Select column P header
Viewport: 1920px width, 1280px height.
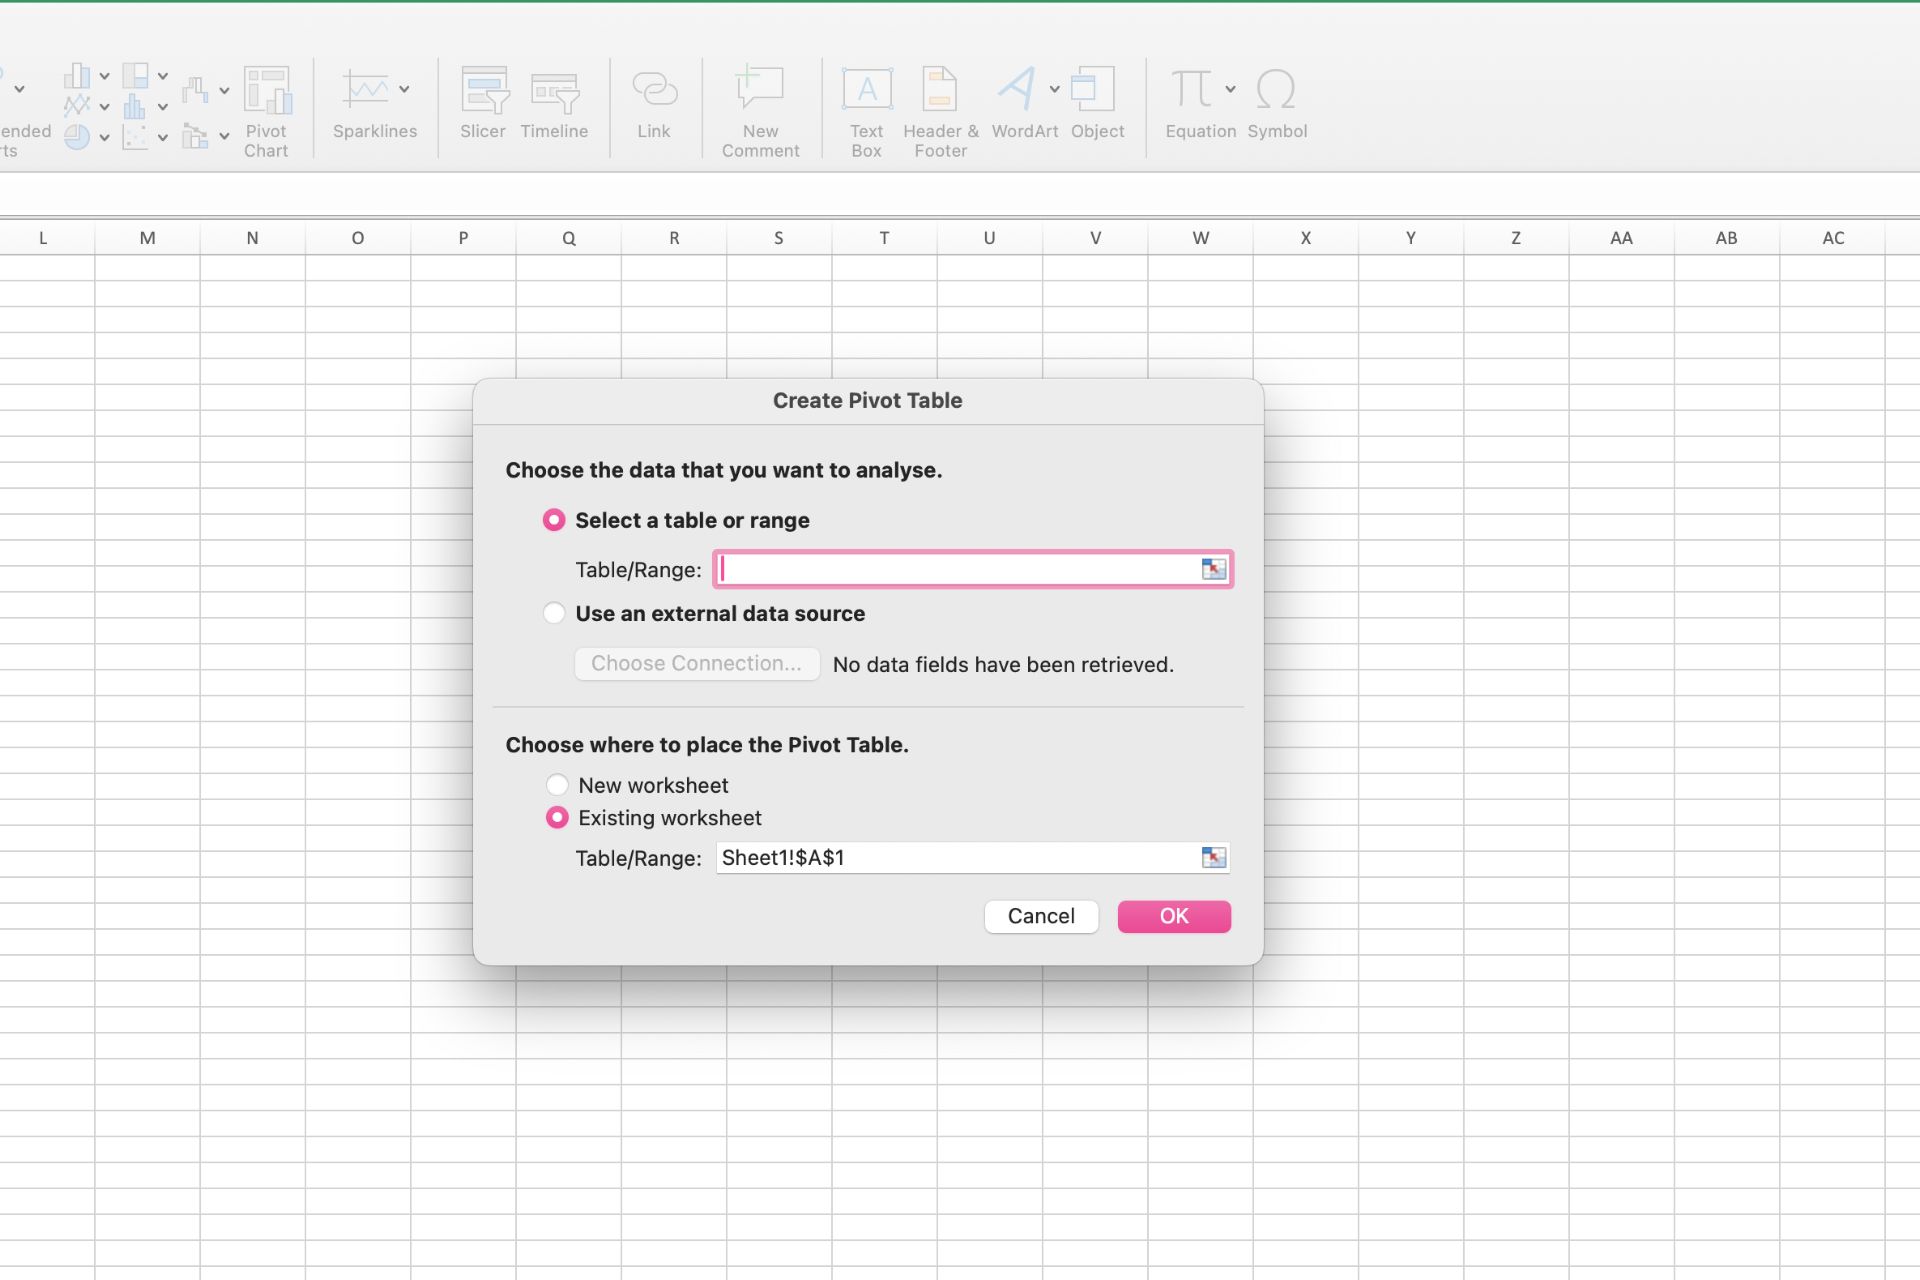(463, 238)
